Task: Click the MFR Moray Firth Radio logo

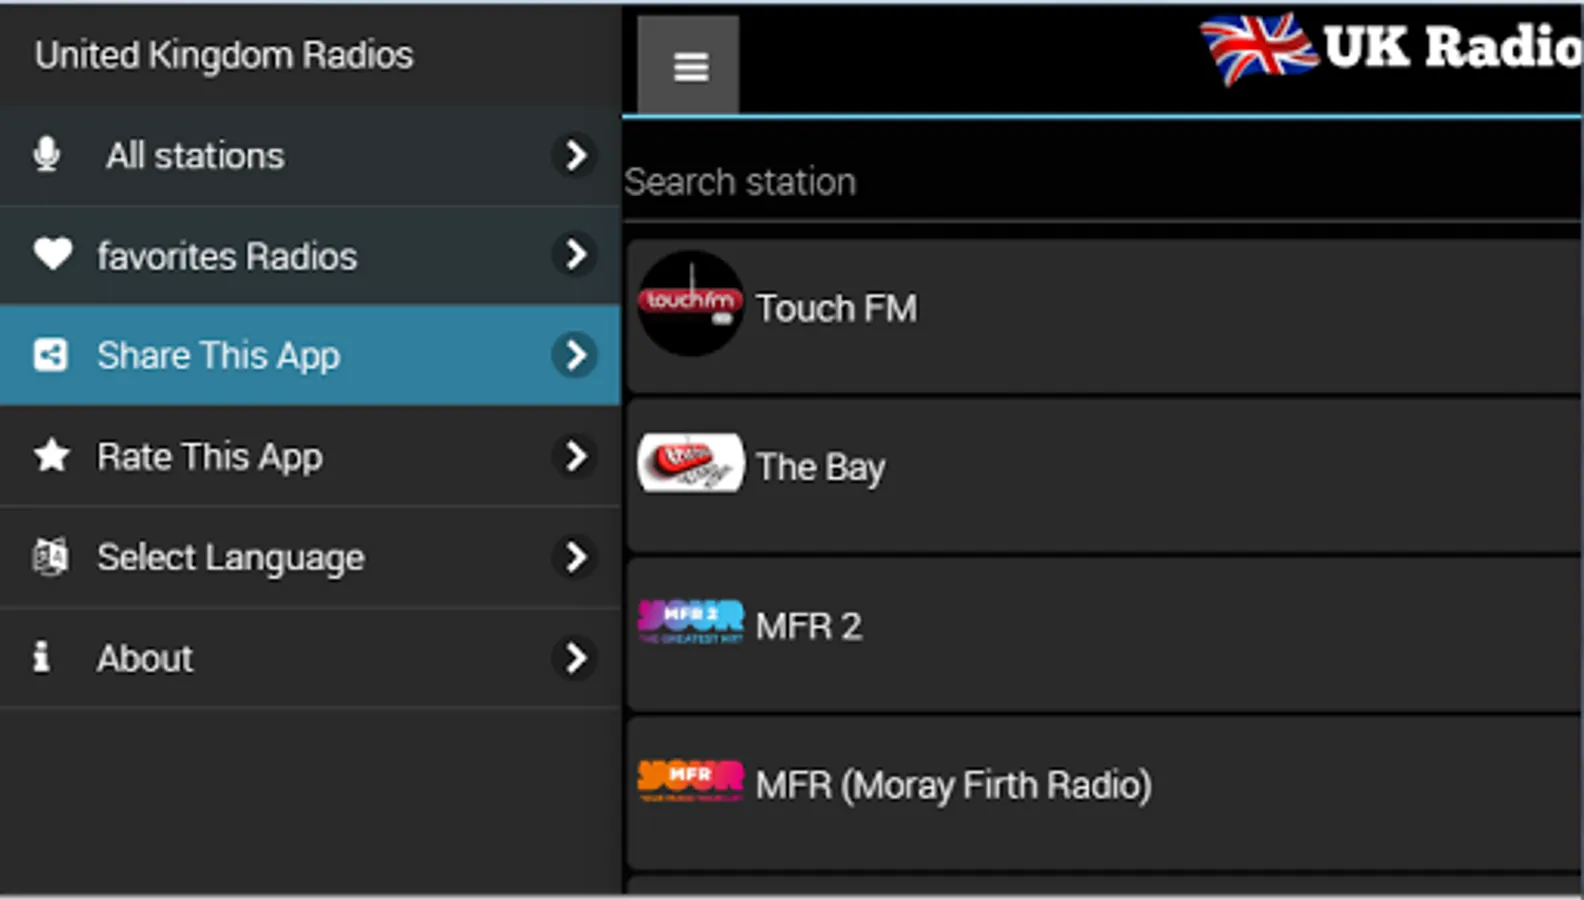Action: 690,781
